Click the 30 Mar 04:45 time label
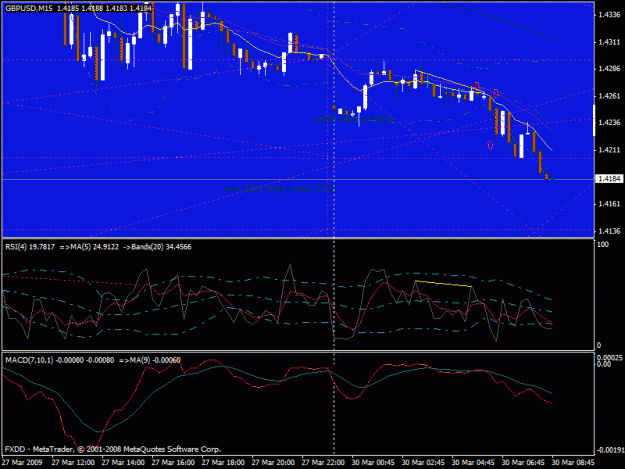The image size is (625, 469). click(473, 463)
